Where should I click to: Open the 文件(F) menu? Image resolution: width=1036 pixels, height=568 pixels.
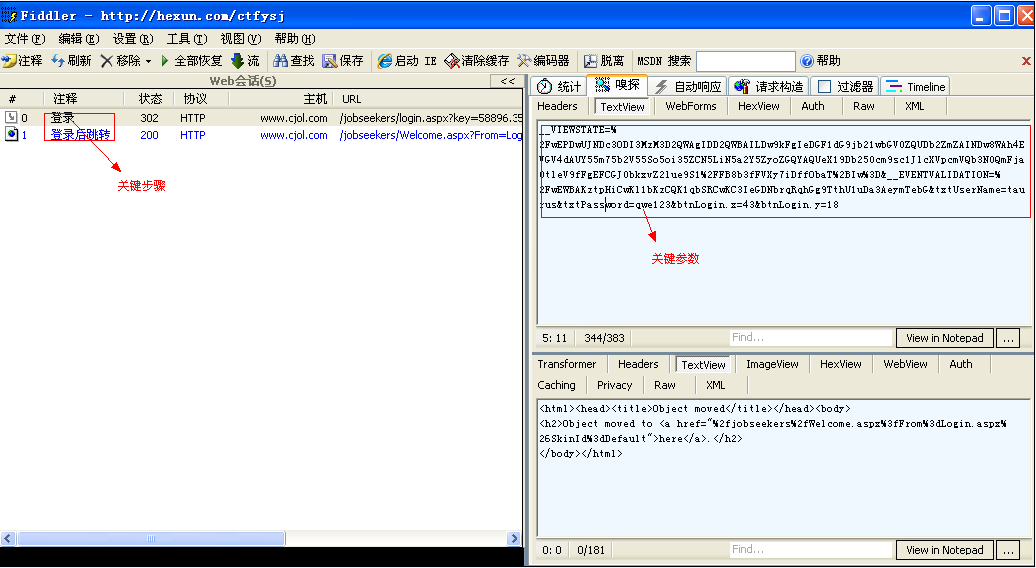click(25, 38)
